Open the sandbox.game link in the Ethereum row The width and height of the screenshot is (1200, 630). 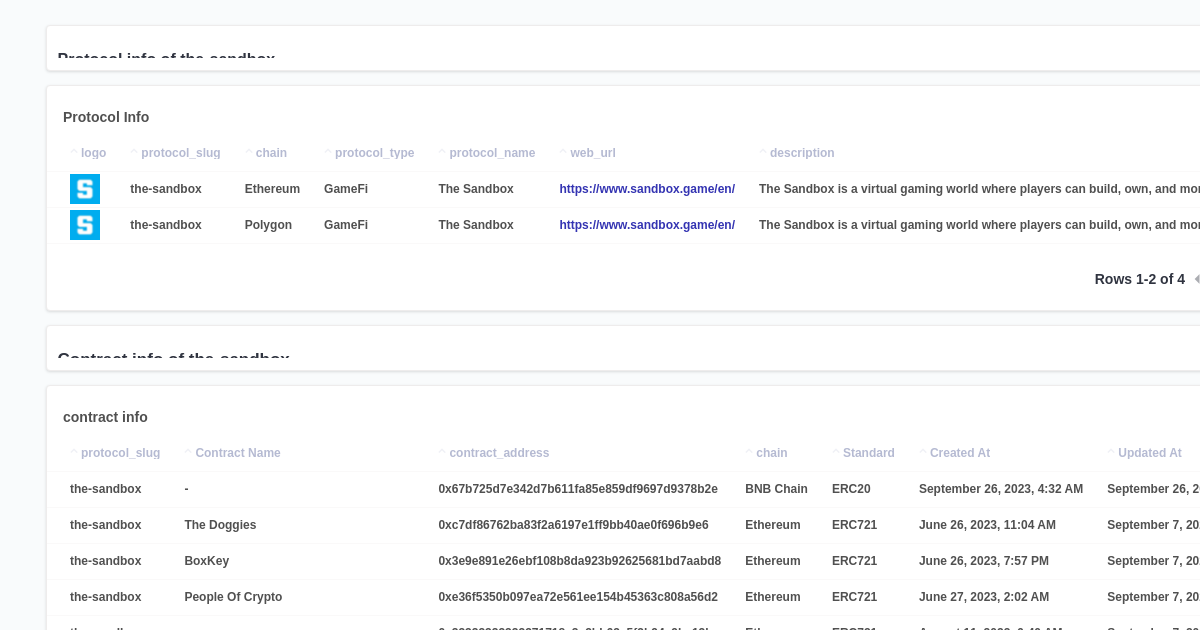647,189
